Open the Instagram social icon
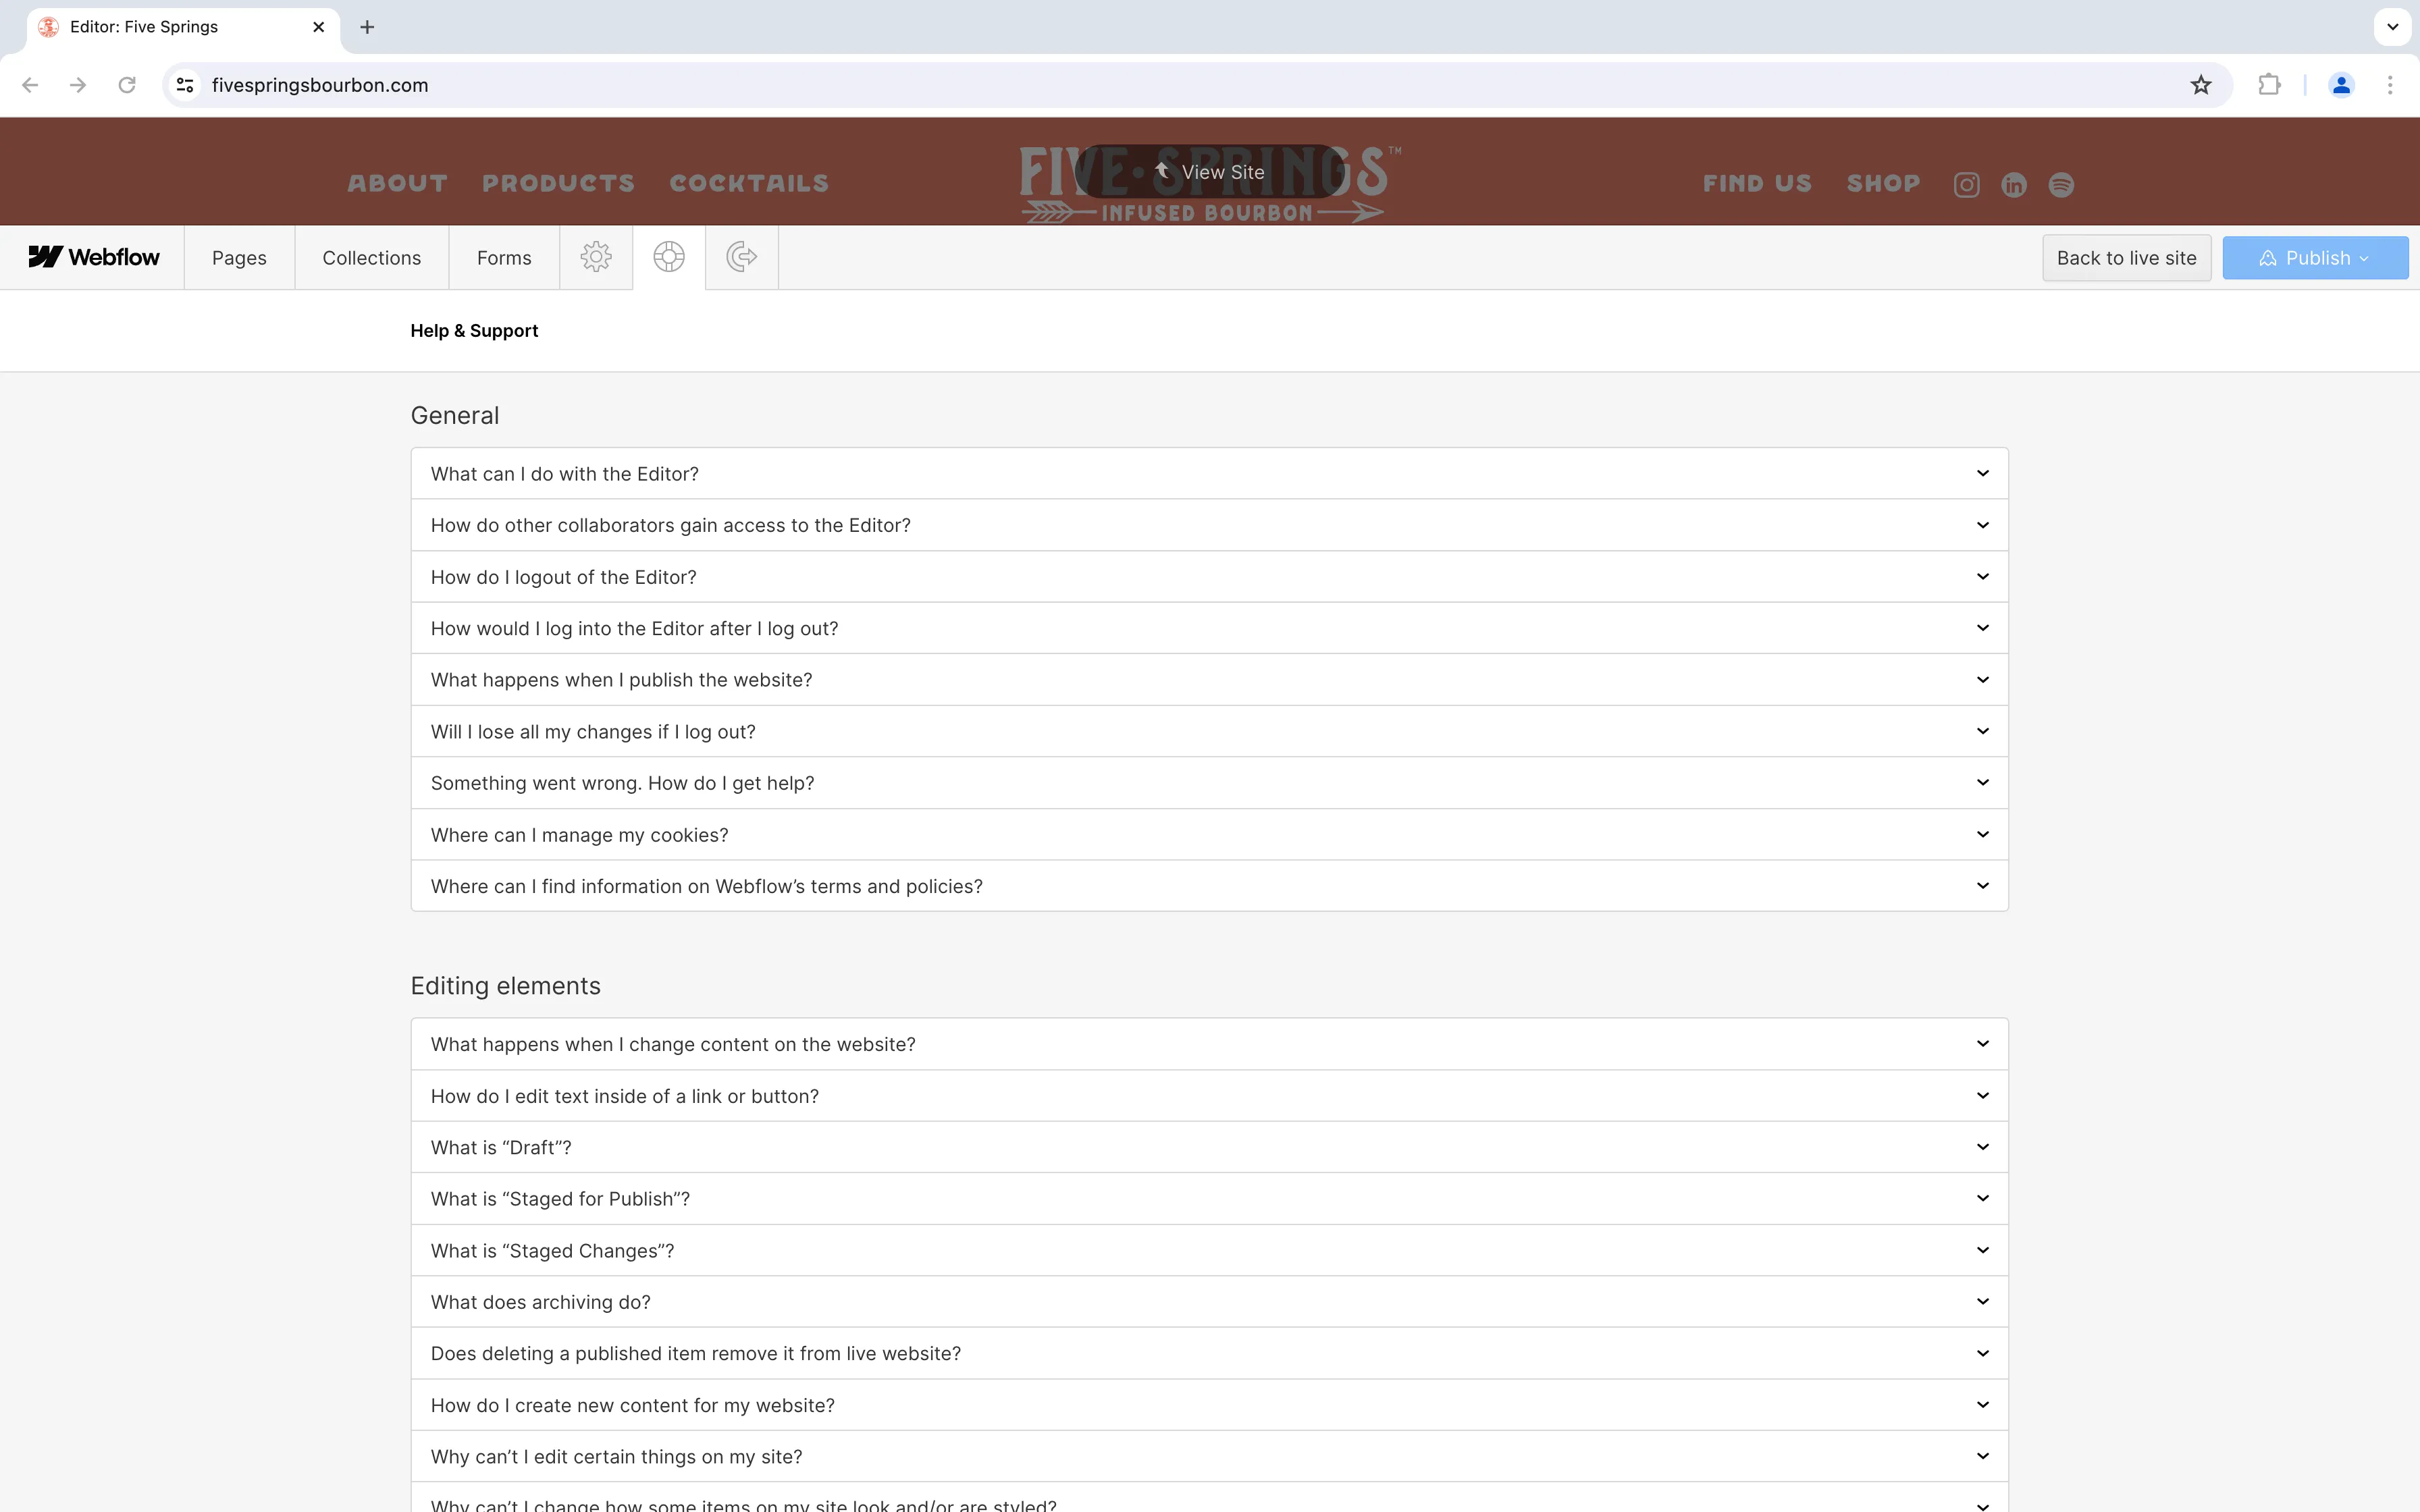The image size is (2420, 1512). [x=1965, y=184]
